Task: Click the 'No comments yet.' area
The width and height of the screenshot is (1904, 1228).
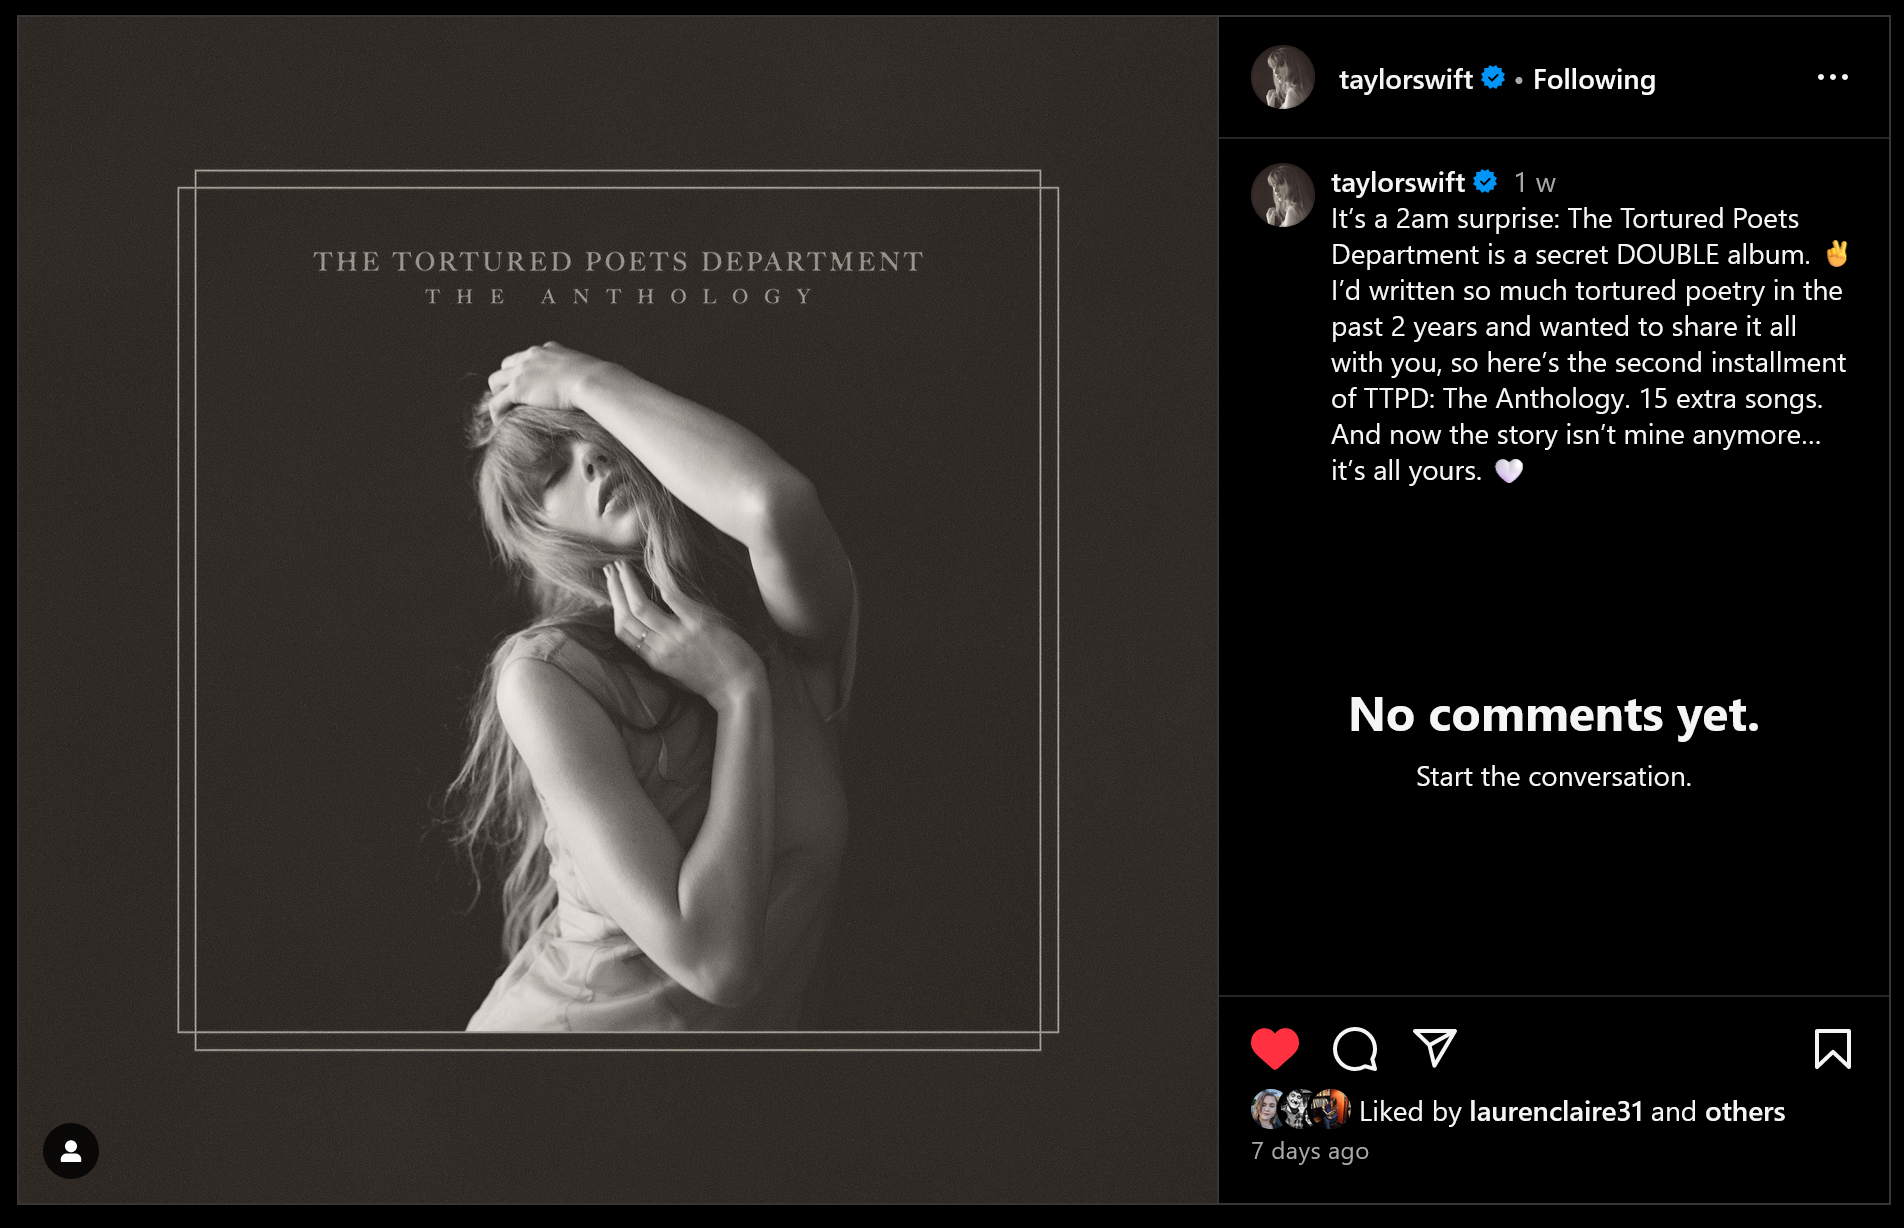Action: [1553, 716]
